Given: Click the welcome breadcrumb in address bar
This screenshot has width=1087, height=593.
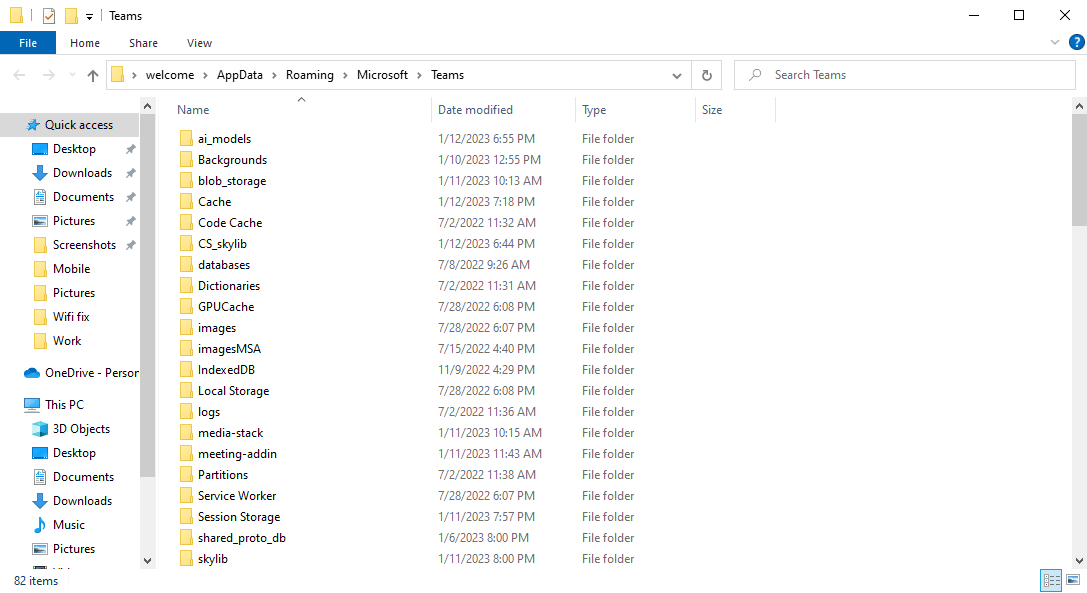Looking at the screenshot, I should click(170, 75).
